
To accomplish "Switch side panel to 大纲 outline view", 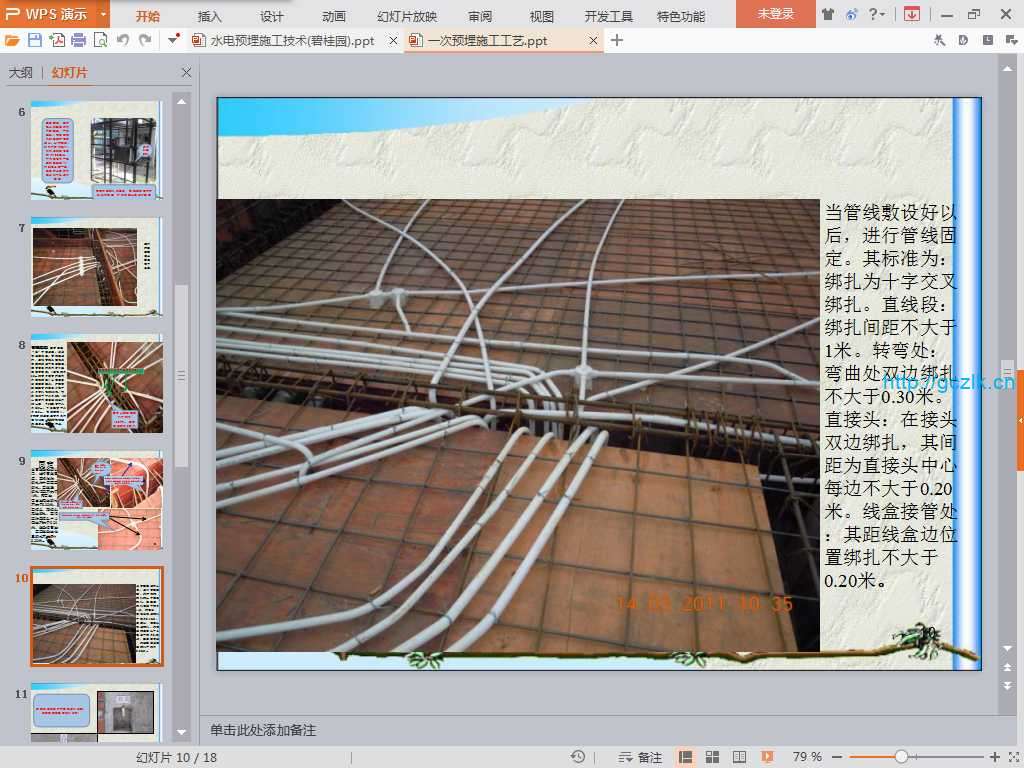I will tap(20, 73).
